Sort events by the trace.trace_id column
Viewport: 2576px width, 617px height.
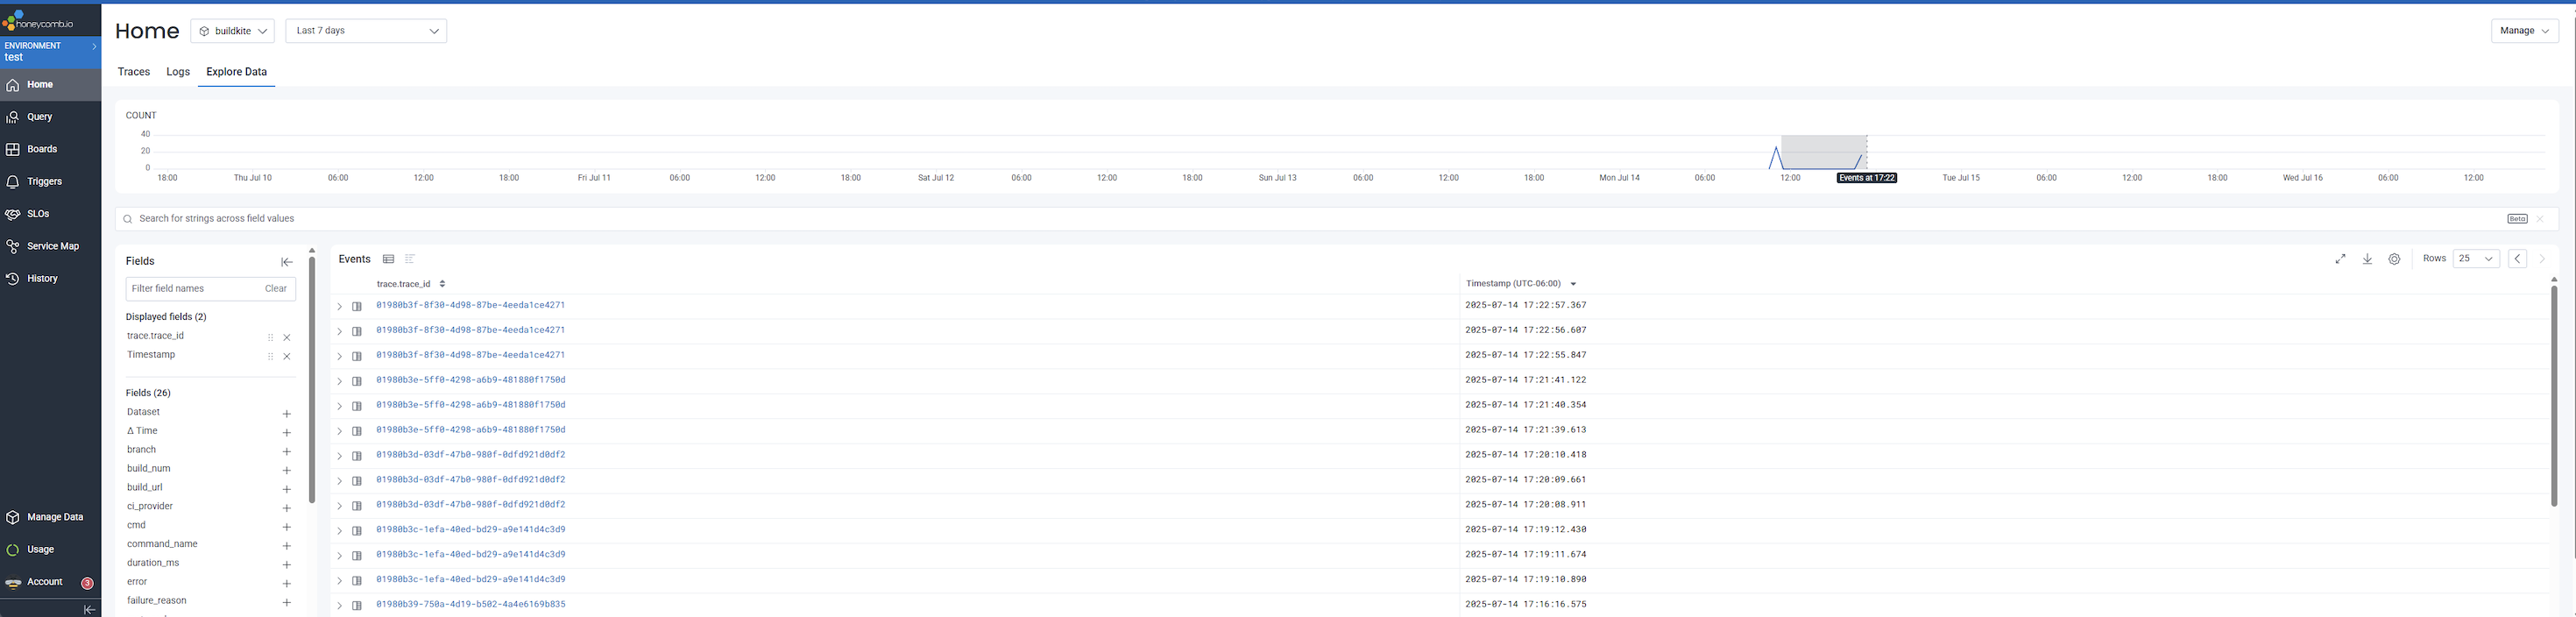point(442,284)
